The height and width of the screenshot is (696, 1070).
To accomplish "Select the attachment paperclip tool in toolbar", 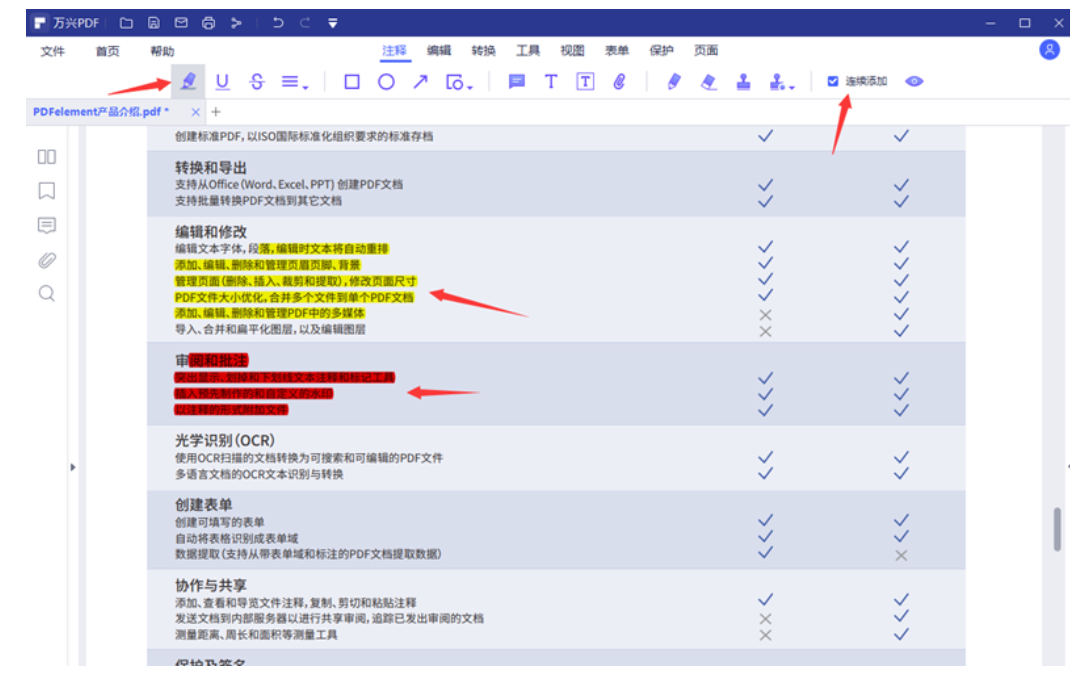I will click(619, 82).
